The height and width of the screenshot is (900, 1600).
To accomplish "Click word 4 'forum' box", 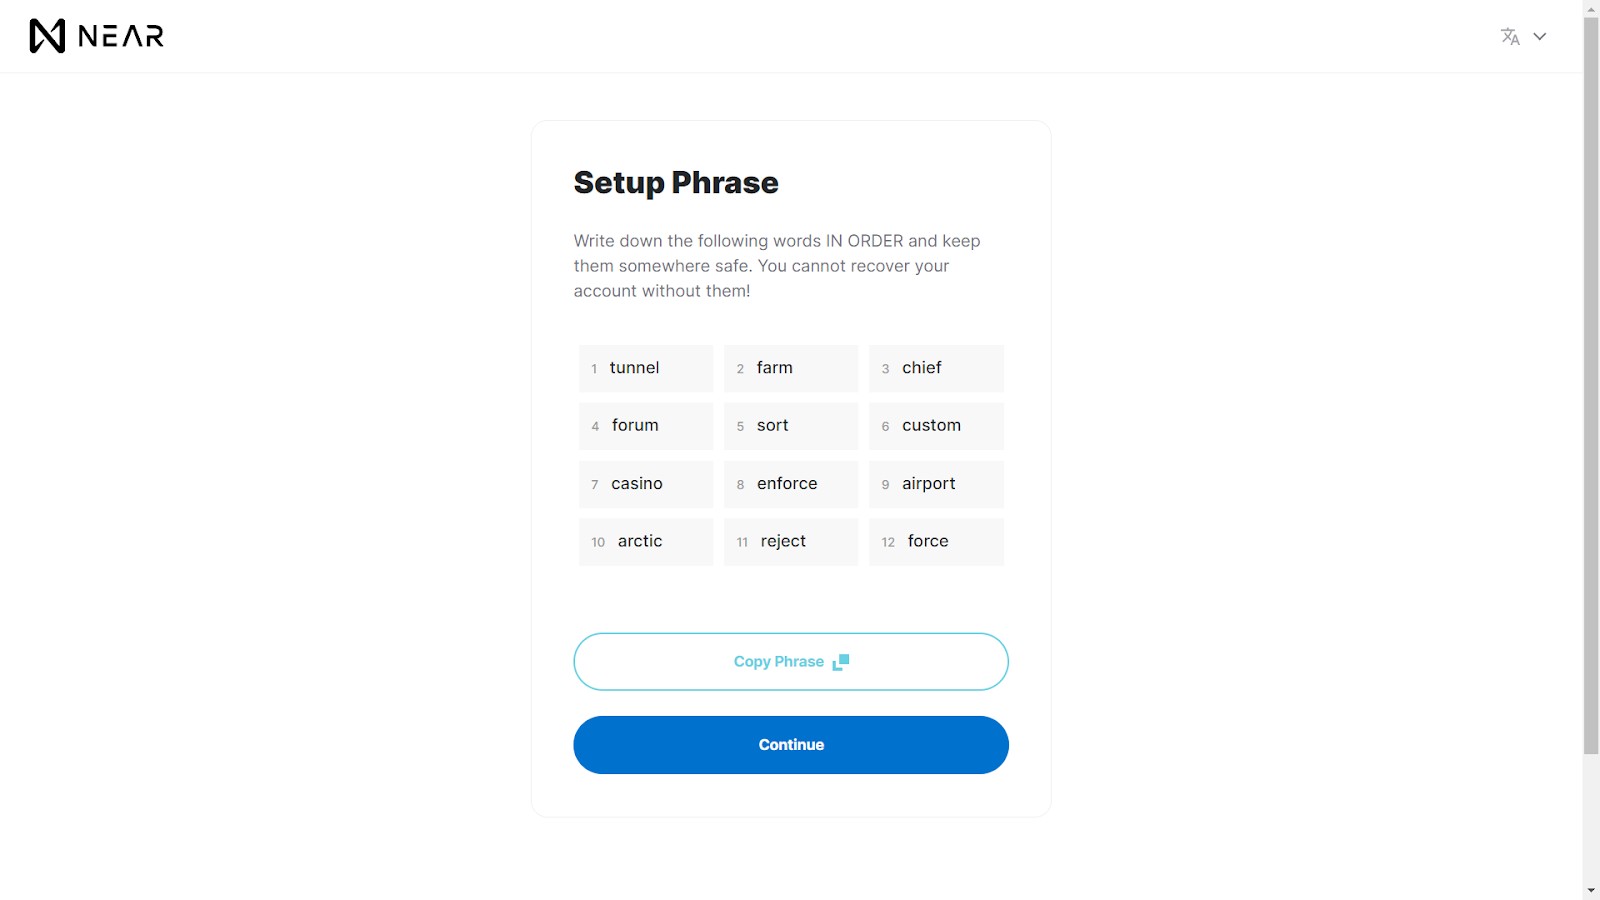I will pyautogui.click(x=646, y=426).
